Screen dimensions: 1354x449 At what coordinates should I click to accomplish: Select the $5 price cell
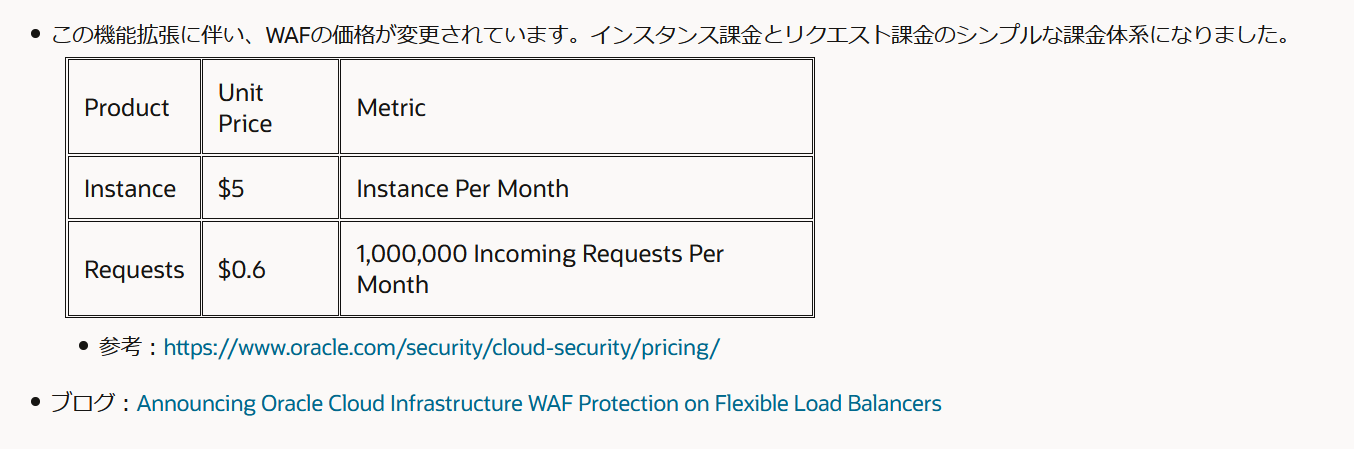coord(270,188)
